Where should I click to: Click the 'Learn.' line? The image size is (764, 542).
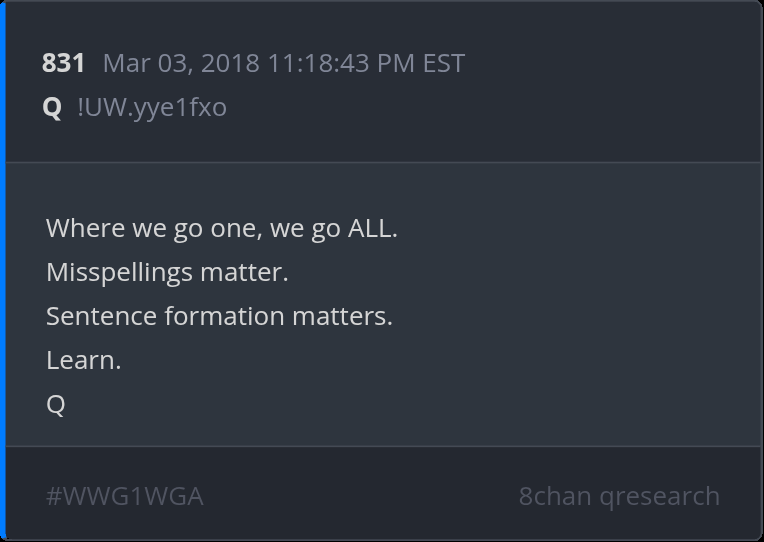(x=83, y=360)
